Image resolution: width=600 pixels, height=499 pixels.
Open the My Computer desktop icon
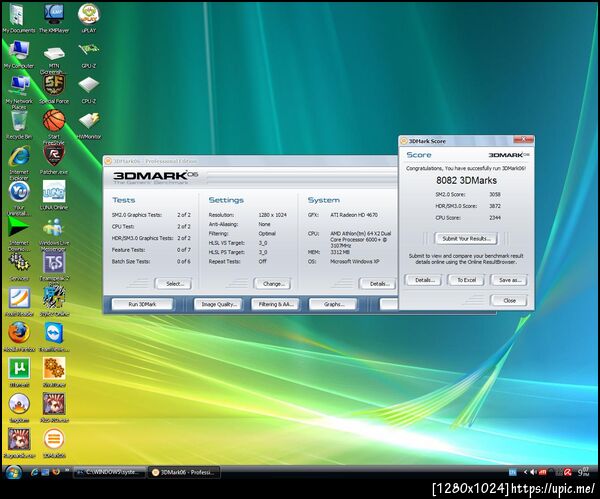click(18, 54)
